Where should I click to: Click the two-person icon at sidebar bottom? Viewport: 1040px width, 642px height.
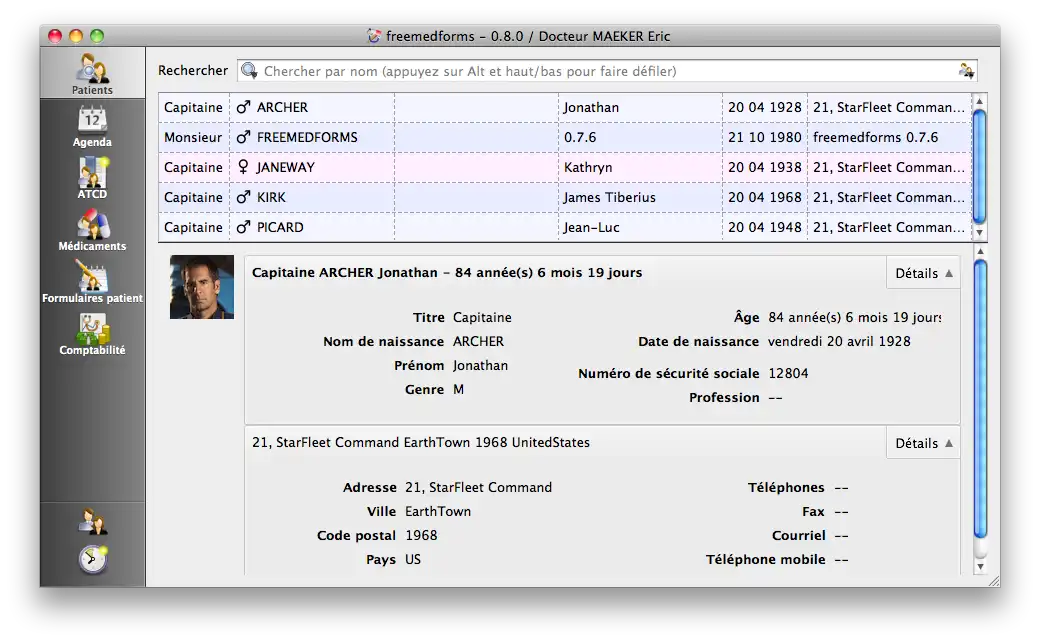coord(93,521)
